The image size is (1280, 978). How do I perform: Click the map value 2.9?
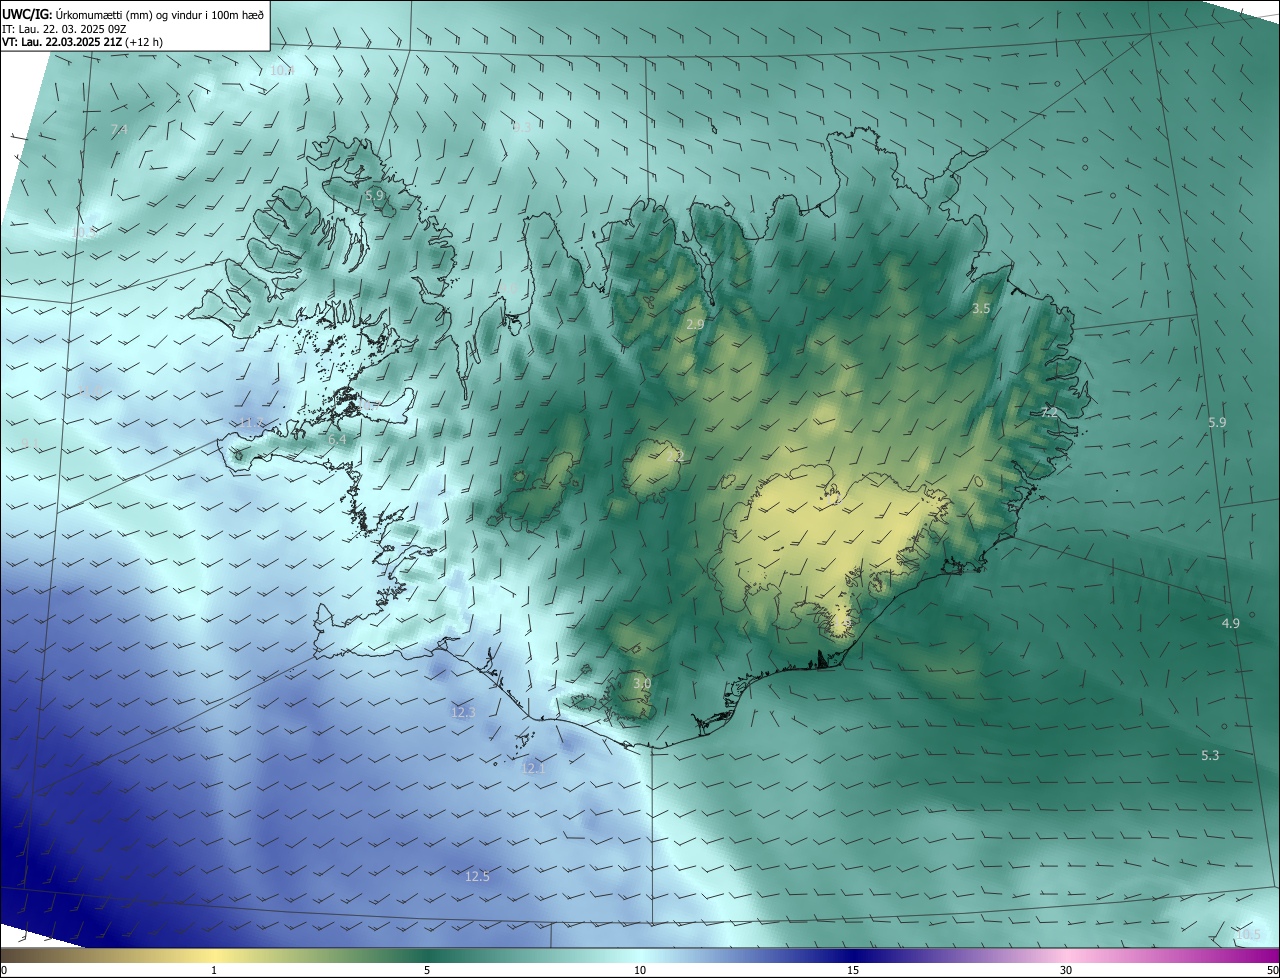click(x=695, y=325)
